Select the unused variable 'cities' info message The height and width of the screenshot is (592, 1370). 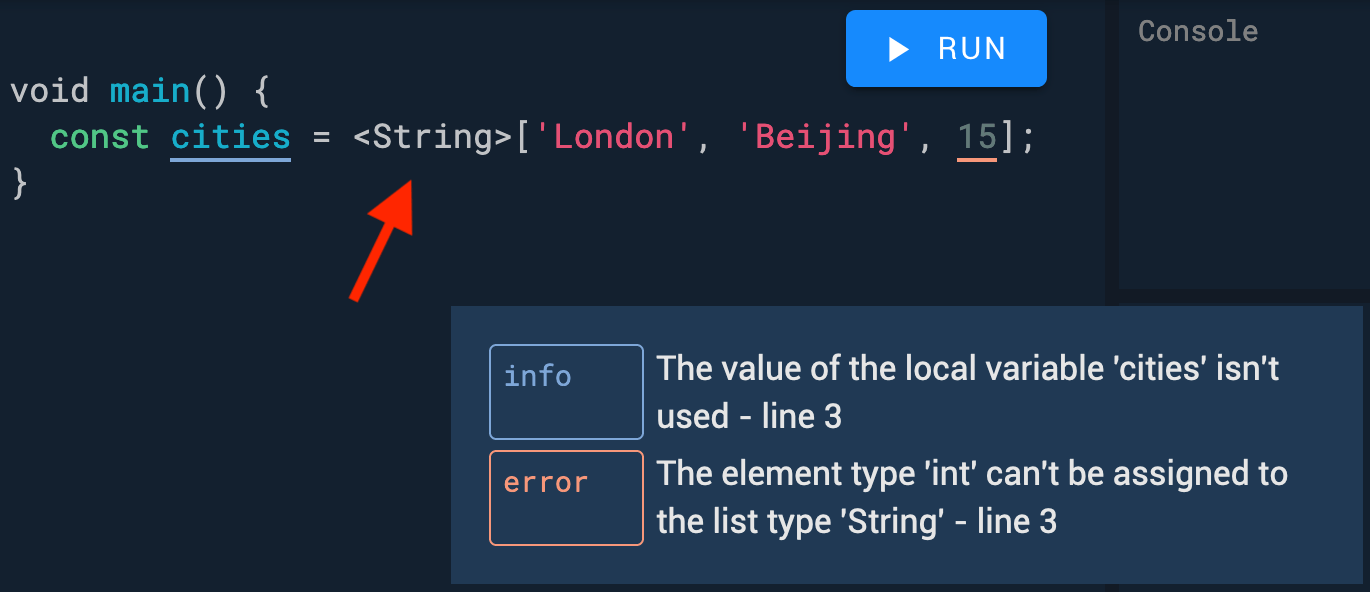pyautogui.click(x=968, y=392)
